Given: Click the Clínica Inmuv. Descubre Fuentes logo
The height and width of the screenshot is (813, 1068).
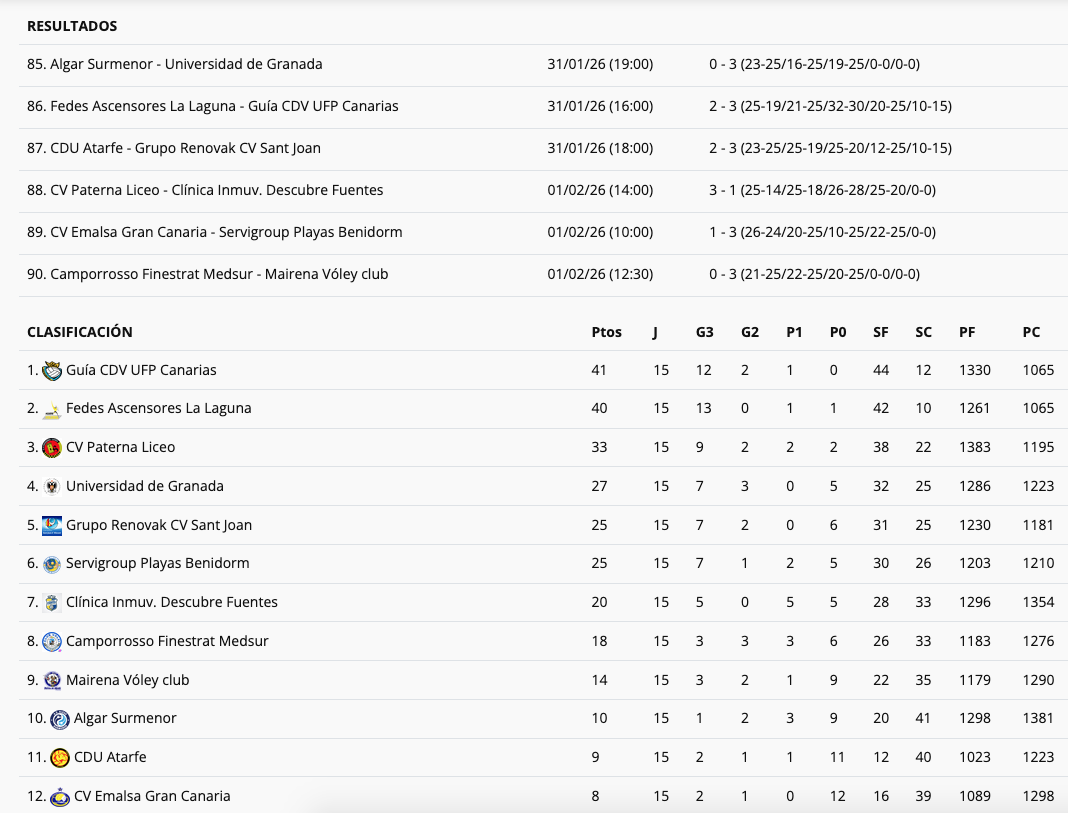Looking at the screenshot, I should (52, 603).
